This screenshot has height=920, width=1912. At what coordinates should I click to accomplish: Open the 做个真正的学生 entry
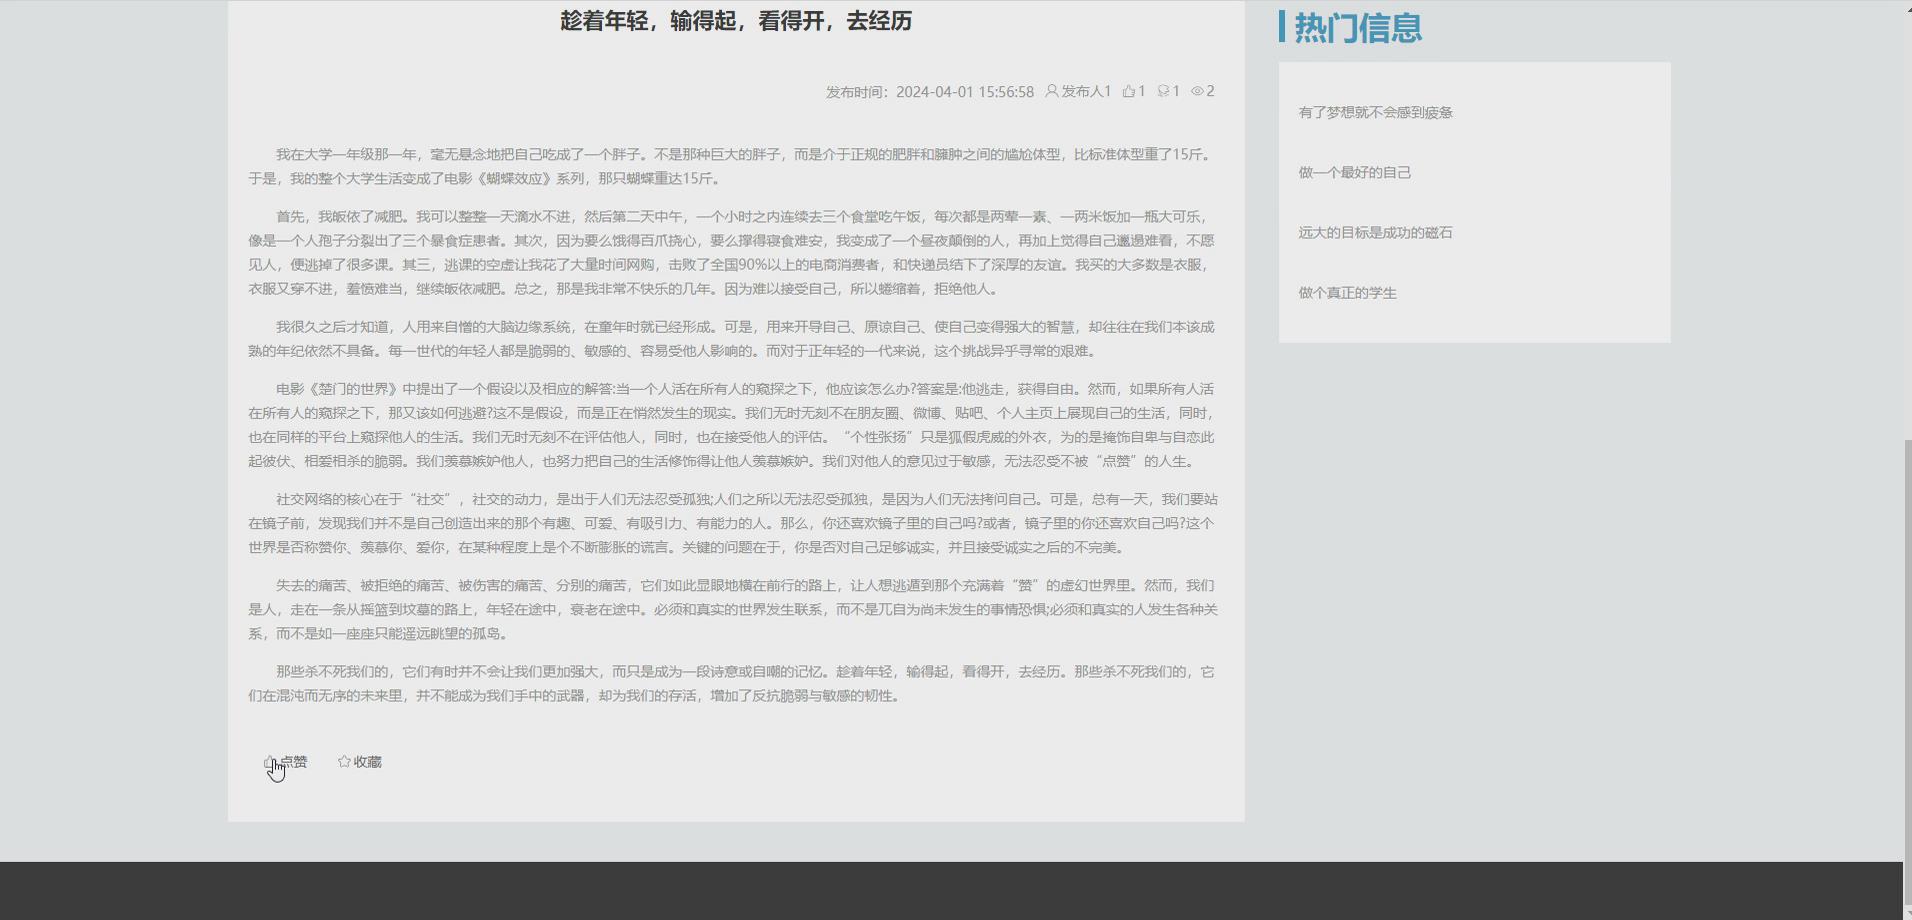(1346, 292)
